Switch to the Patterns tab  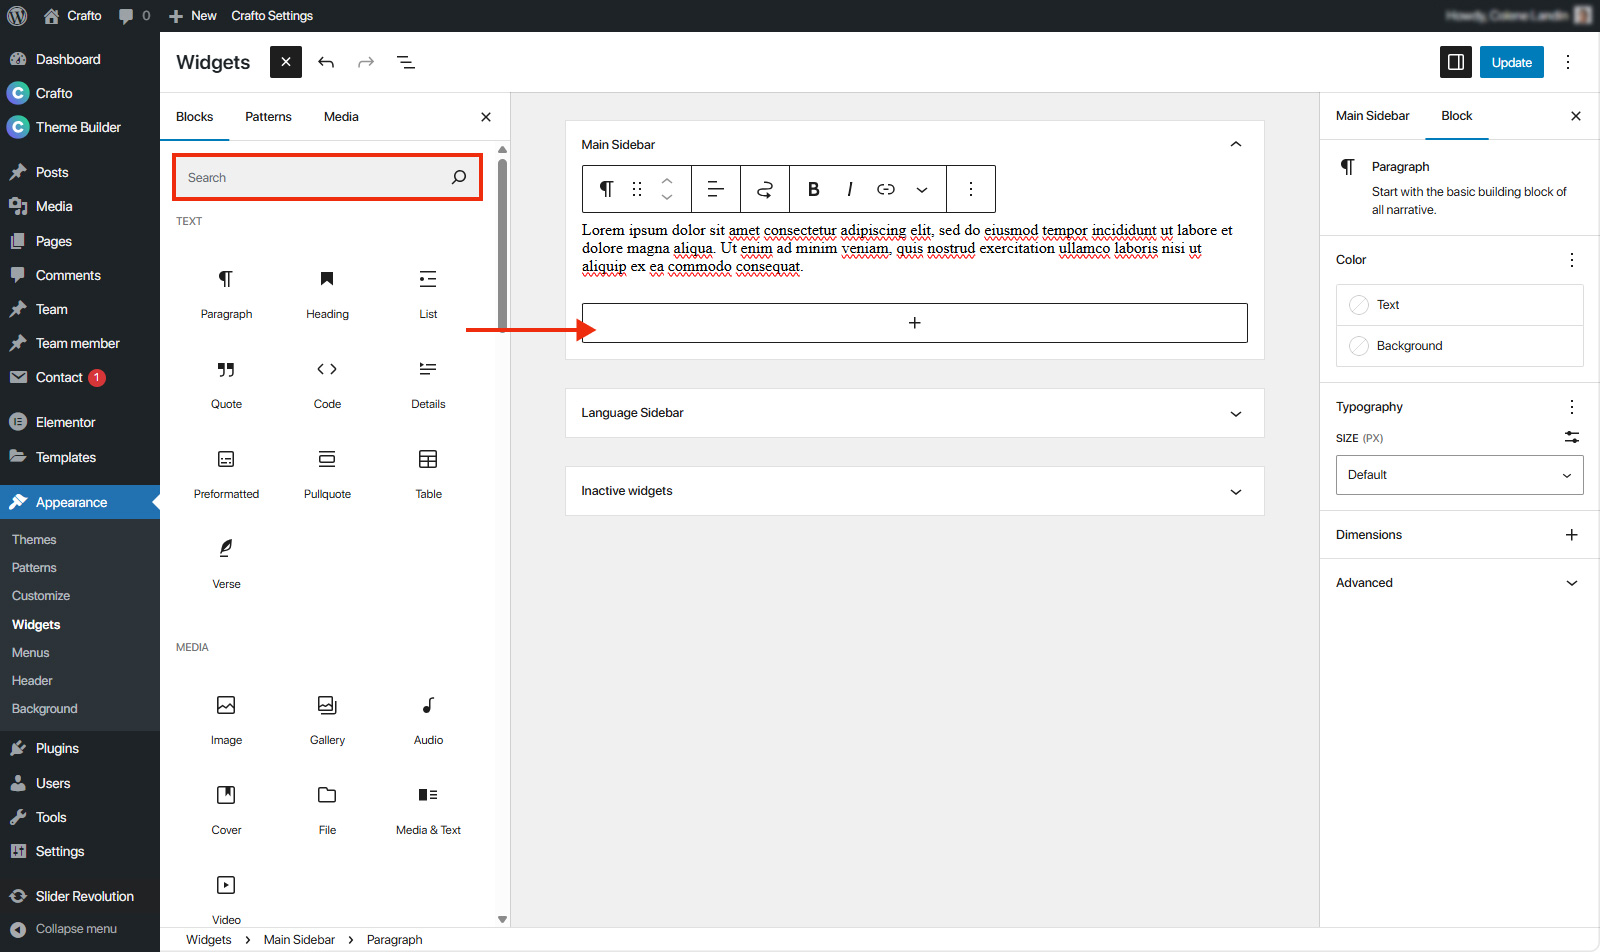269,117
